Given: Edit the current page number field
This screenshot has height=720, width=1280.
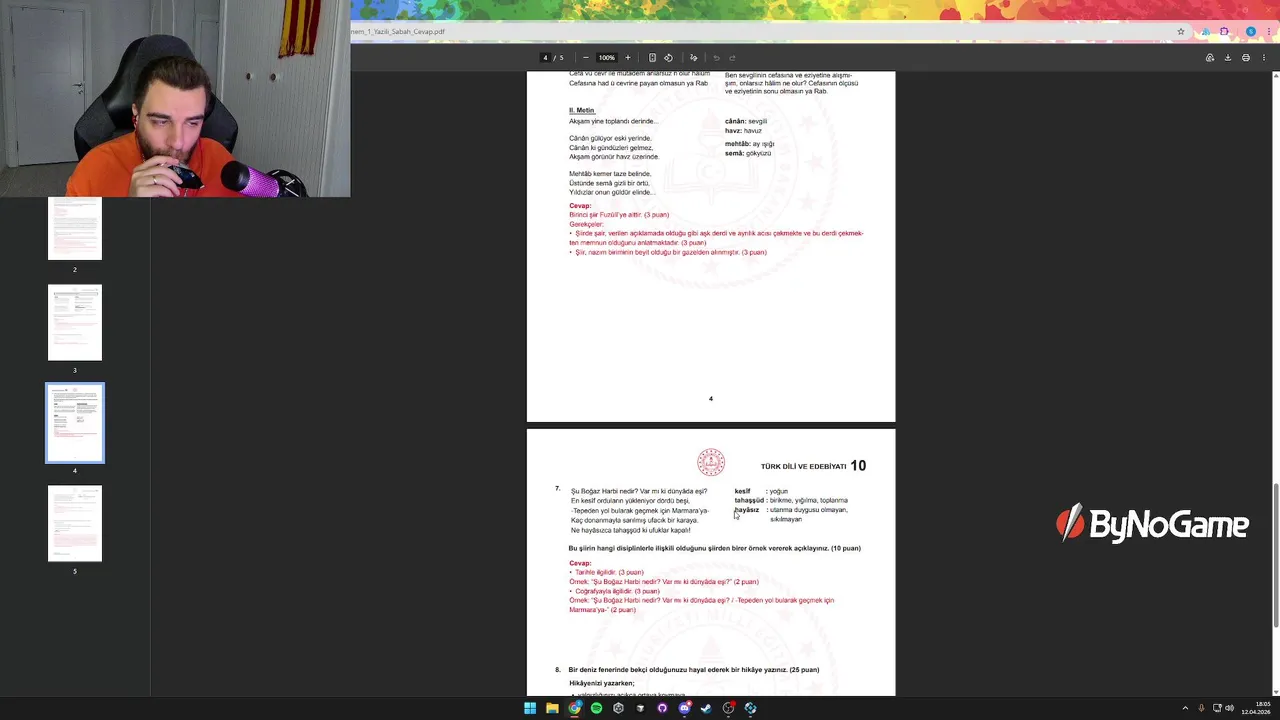Looking at the screenshot, I should click(545, 57).
